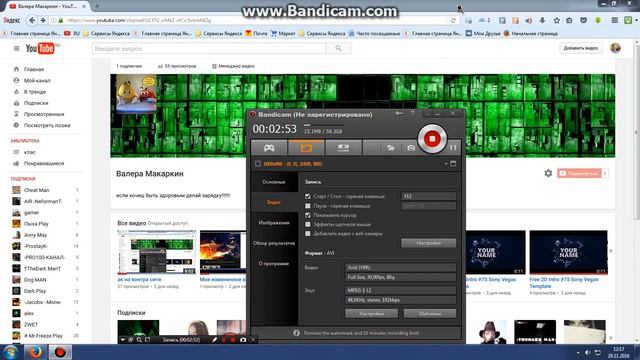Screen dimensions: 640x360
Task: Stop recording with the red round button
Action: [x=432, y=139]
